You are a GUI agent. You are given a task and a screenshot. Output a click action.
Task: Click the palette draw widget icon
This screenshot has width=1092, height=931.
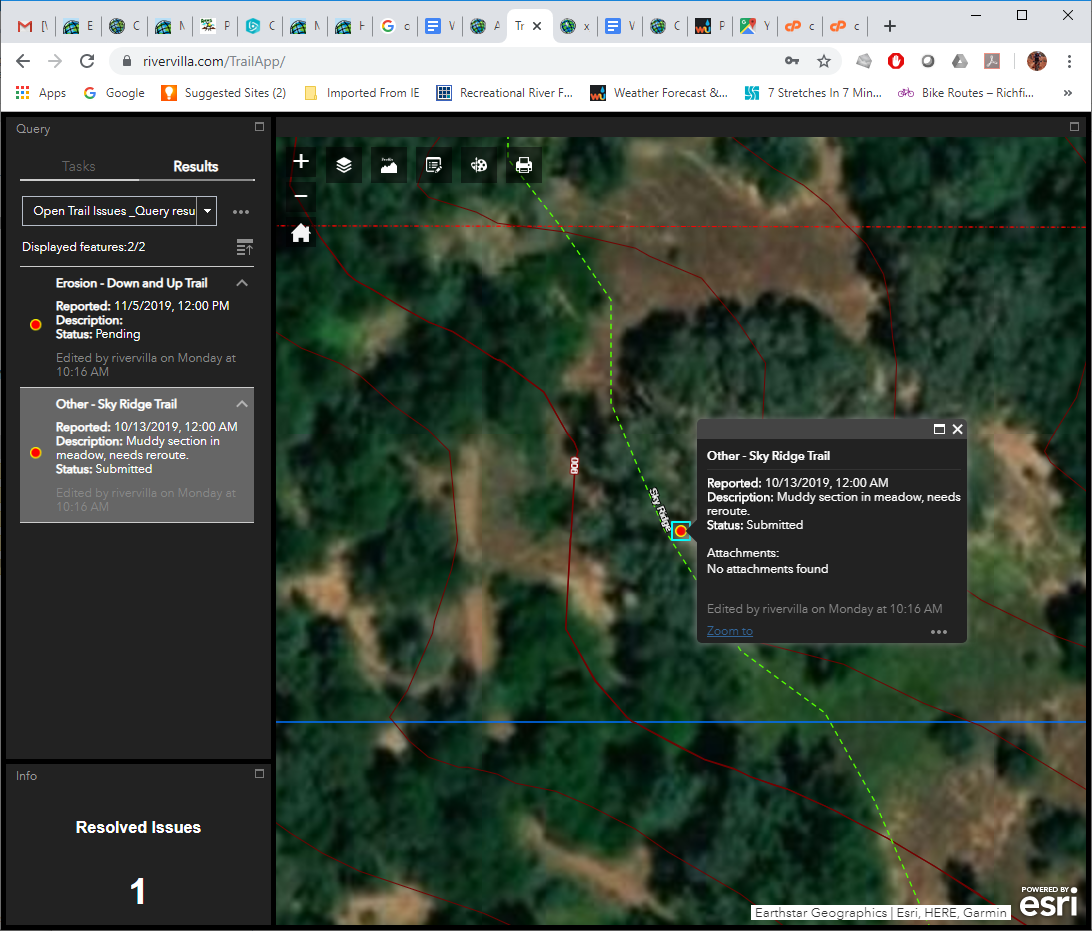pyautogui.click(x=479, y=166)
